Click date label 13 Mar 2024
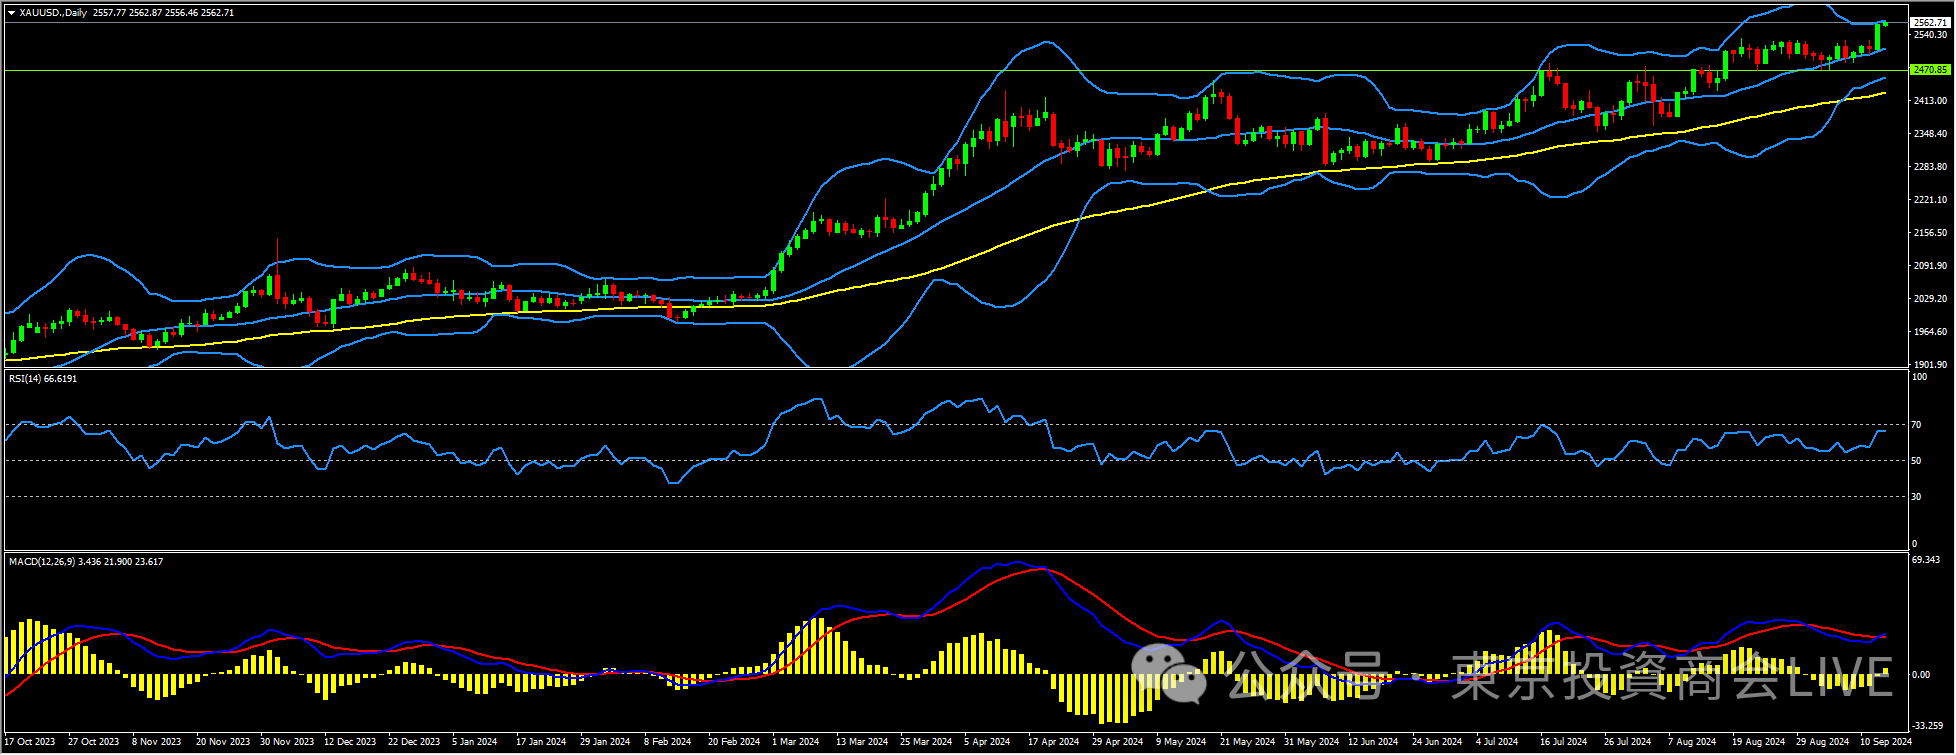The width and height of the screenshot is (1956, 755). click(862, 742)
